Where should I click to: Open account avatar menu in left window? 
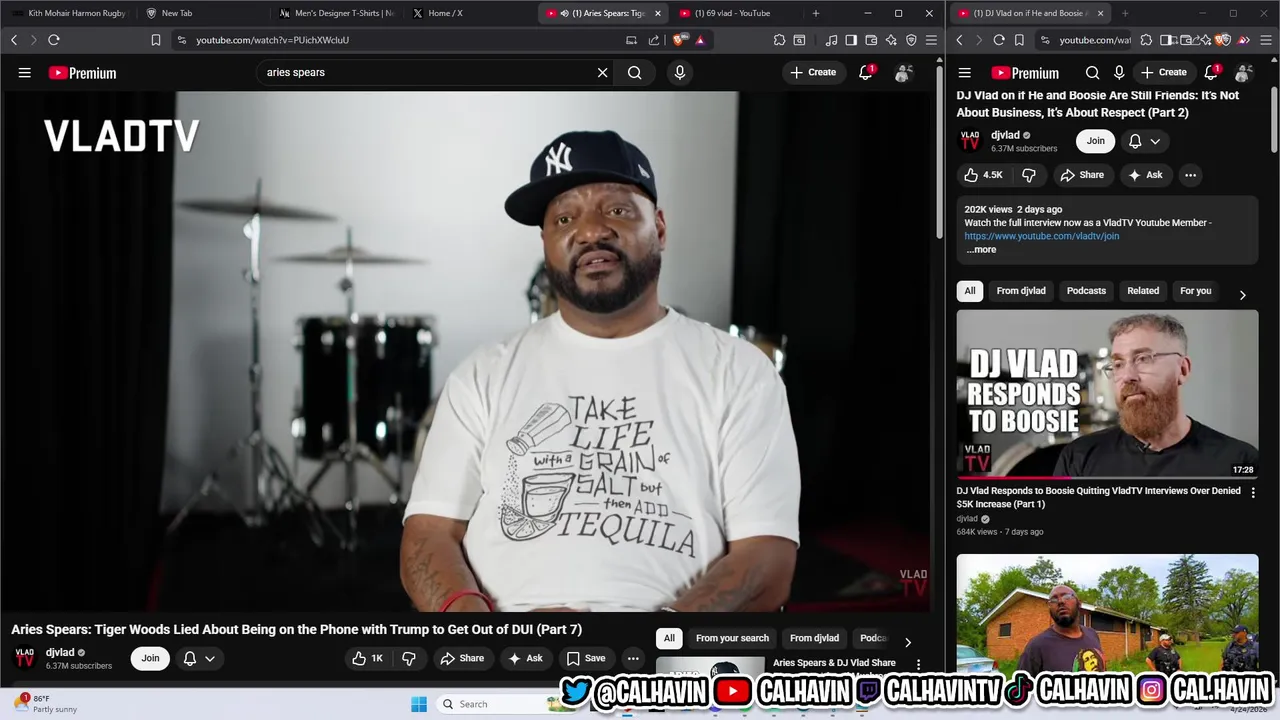903,73
